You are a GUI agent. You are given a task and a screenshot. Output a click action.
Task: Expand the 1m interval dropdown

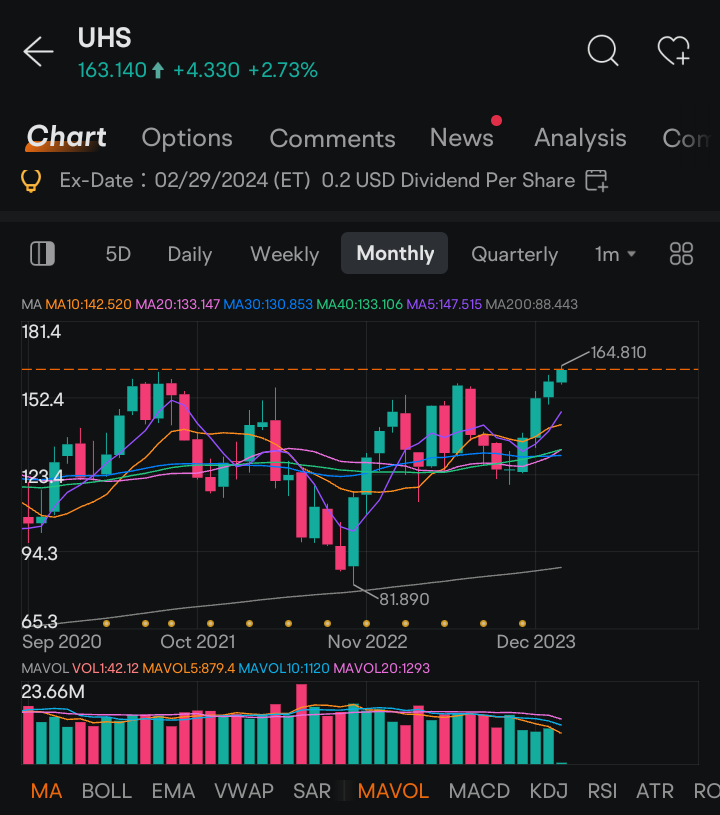click(x=615, y=254)
